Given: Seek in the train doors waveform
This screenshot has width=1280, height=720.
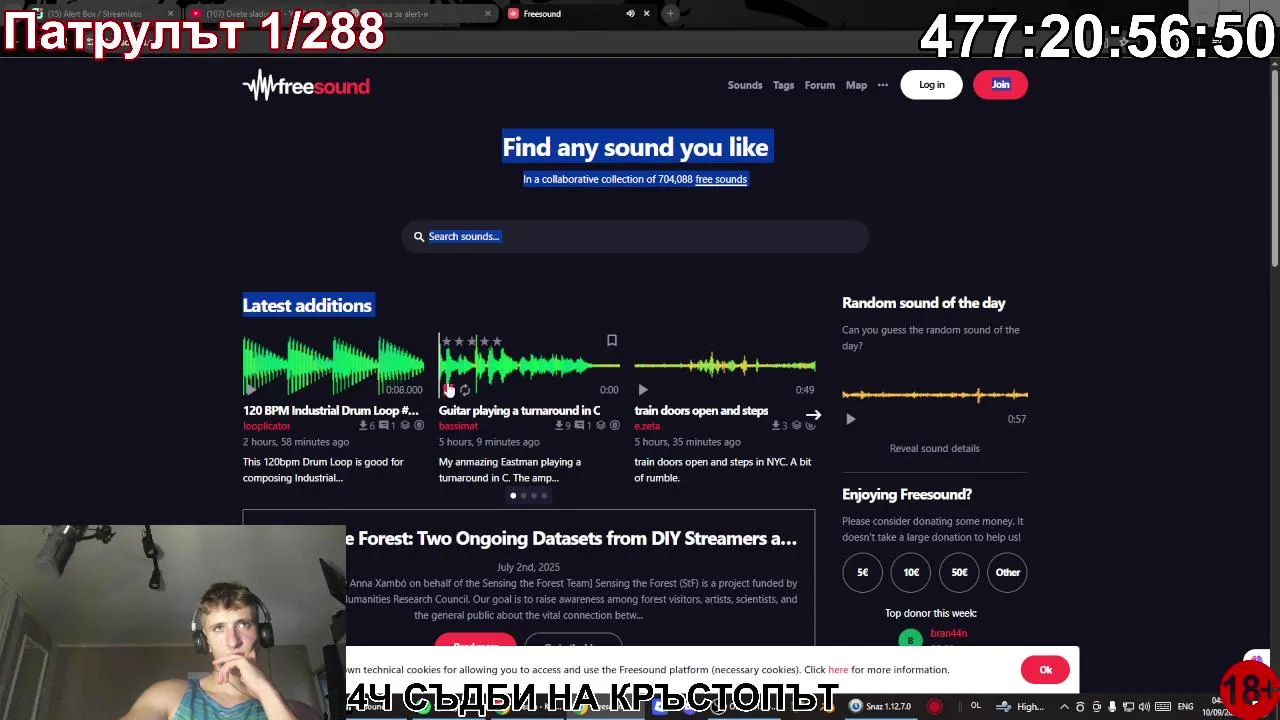Looking at the screenshot, I should click(x=725, y=365).
